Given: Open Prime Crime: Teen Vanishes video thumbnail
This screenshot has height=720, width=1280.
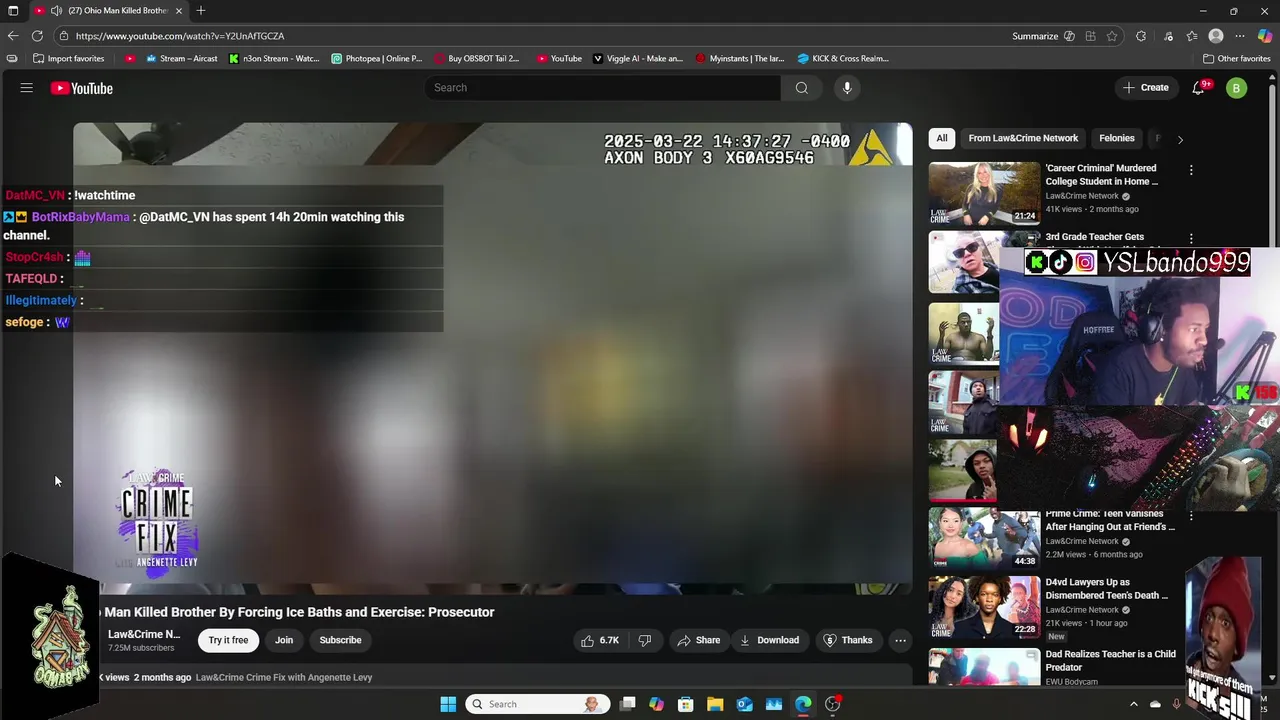Looking at the screenshot, I should click(x=984, y=538).
